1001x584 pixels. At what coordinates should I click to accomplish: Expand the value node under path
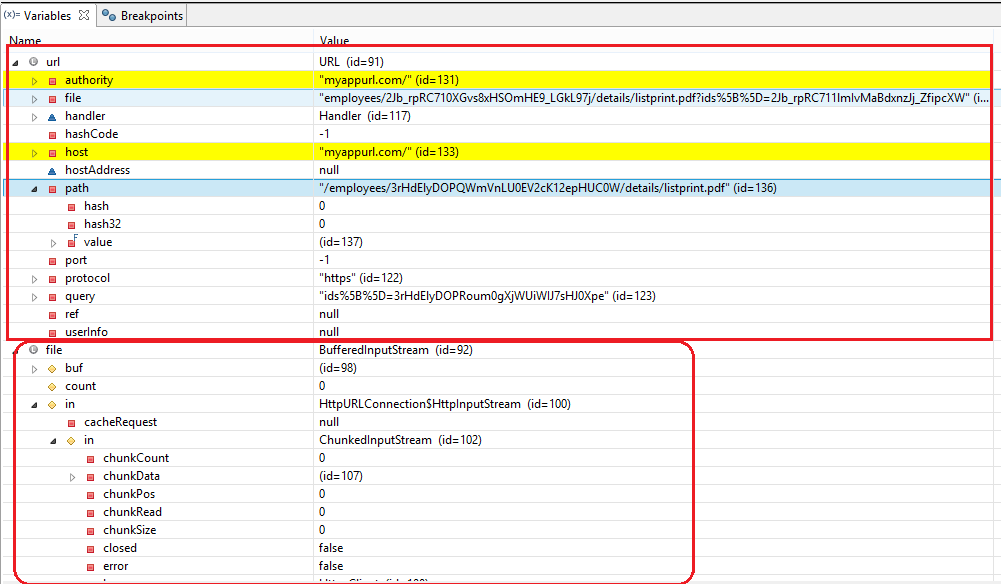click(53, 241)
